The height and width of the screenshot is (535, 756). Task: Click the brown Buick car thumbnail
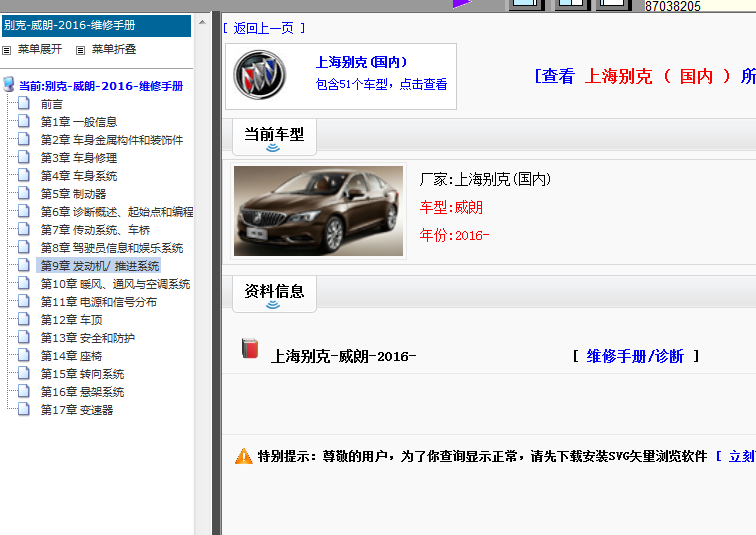pyautogui.click(x=318, y=211)
